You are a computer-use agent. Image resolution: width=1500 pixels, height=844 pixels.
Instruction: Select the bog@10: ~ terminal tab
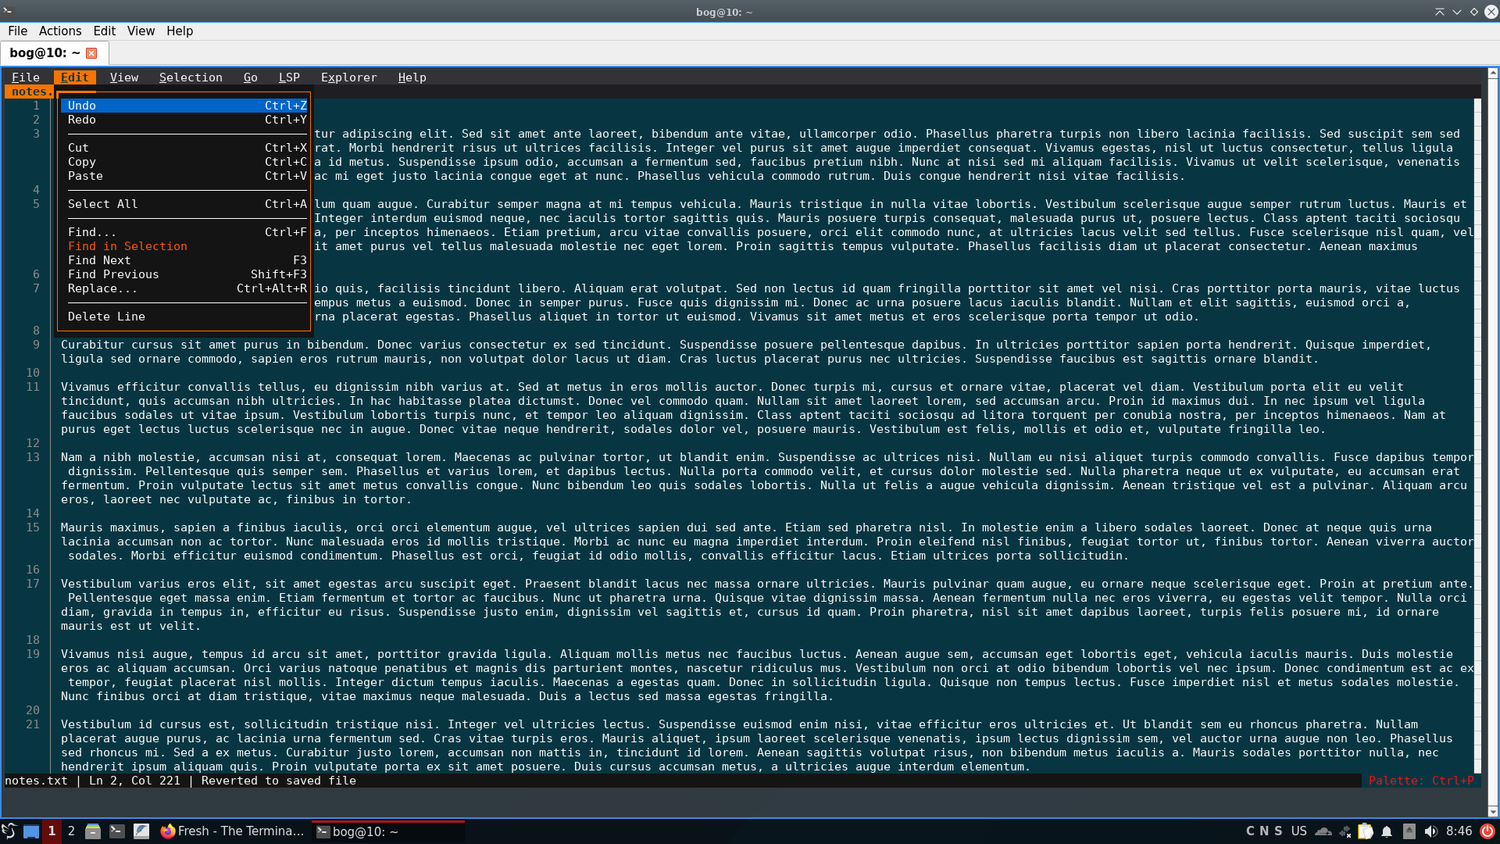point(54,53)
